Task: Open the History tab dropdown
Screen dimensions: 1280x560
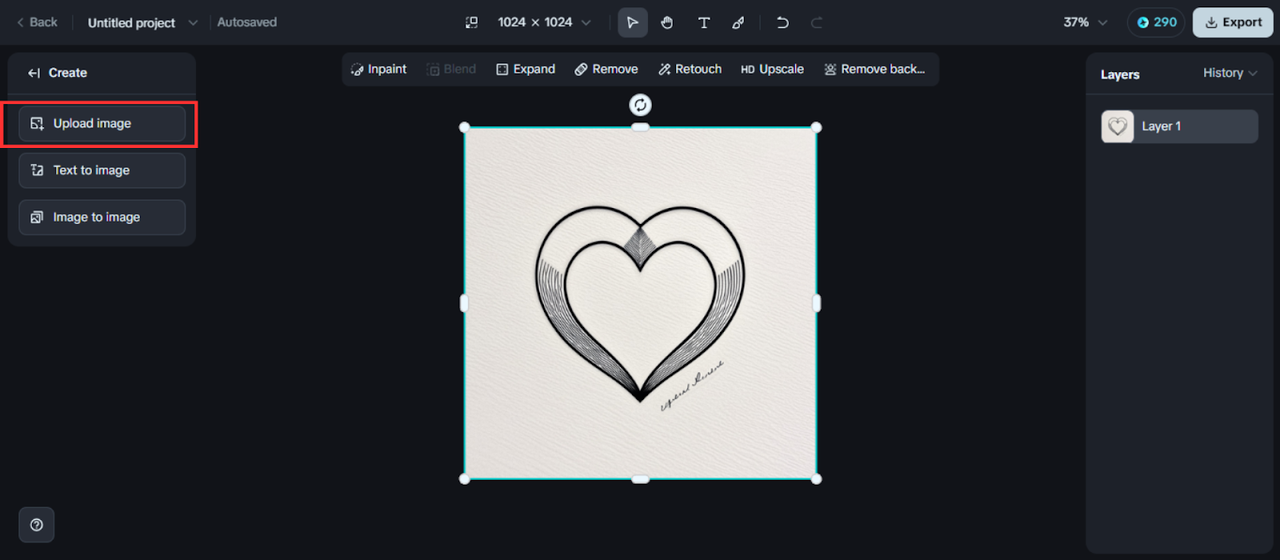Action: pyautogui.click(x=1230, y=73)
